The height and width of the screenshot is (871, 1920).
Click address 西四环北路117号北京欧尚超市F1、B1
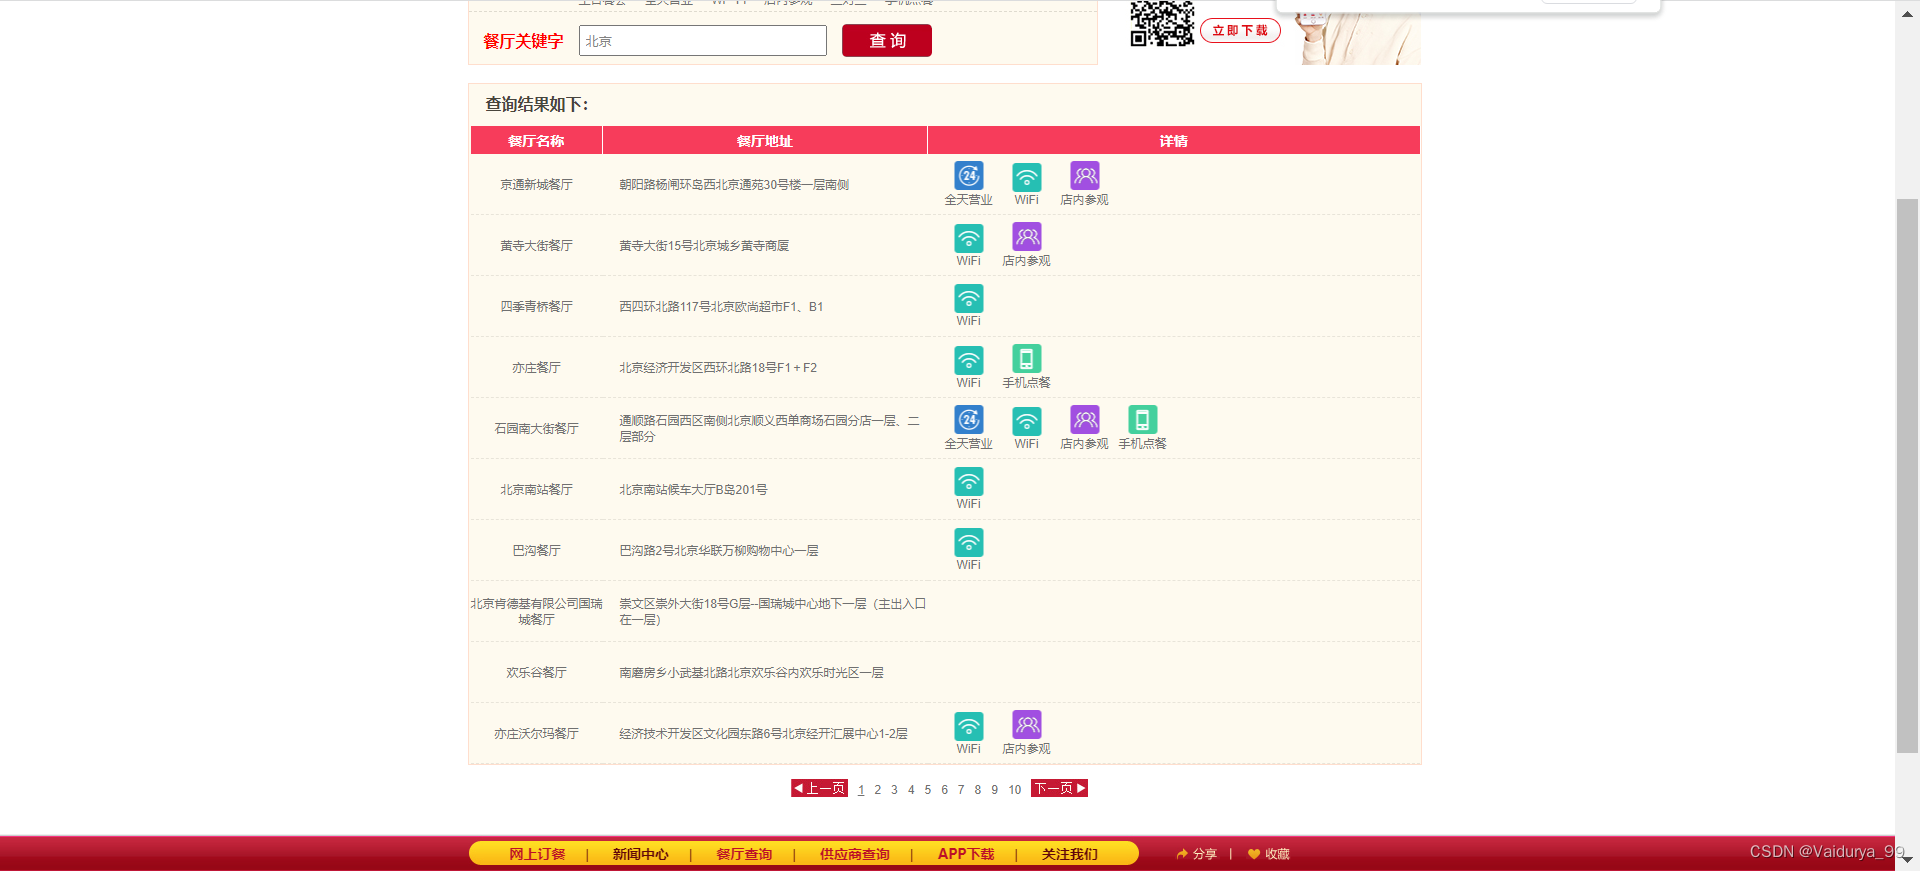click(721, 307)
